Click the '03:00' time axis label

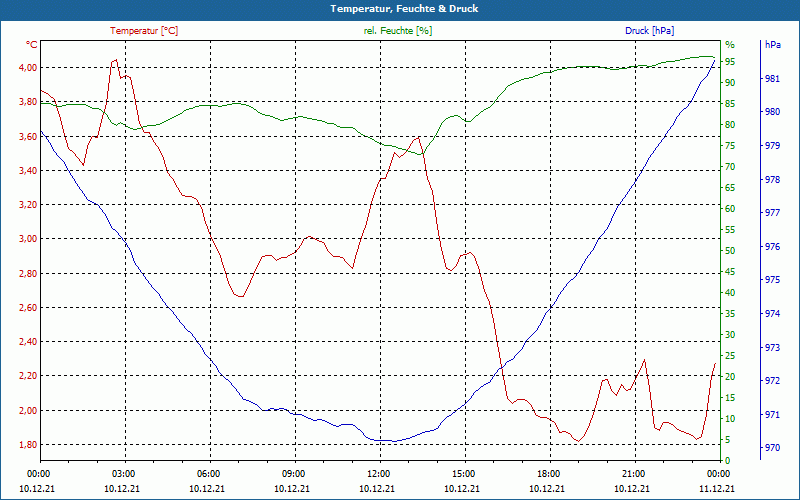tap(122, 473)
